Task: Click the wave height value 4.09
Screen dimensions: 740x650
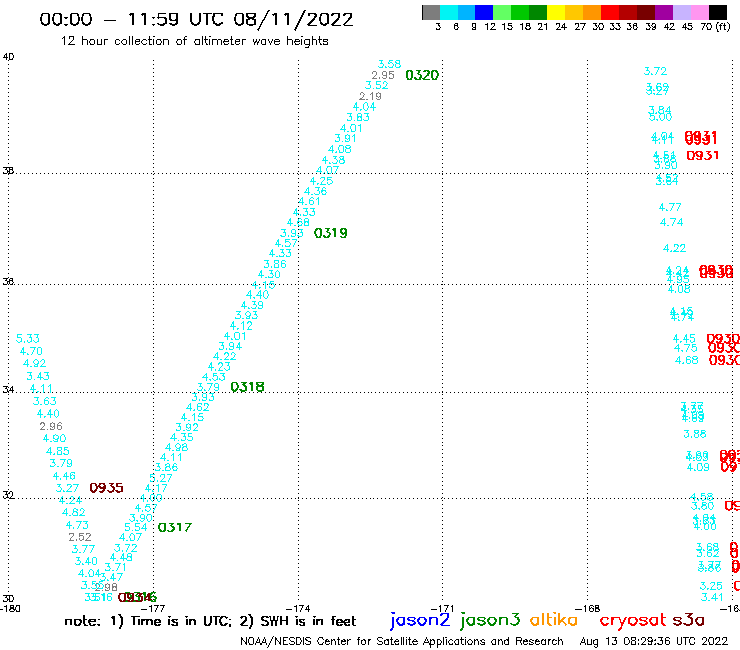Action: 698,467
